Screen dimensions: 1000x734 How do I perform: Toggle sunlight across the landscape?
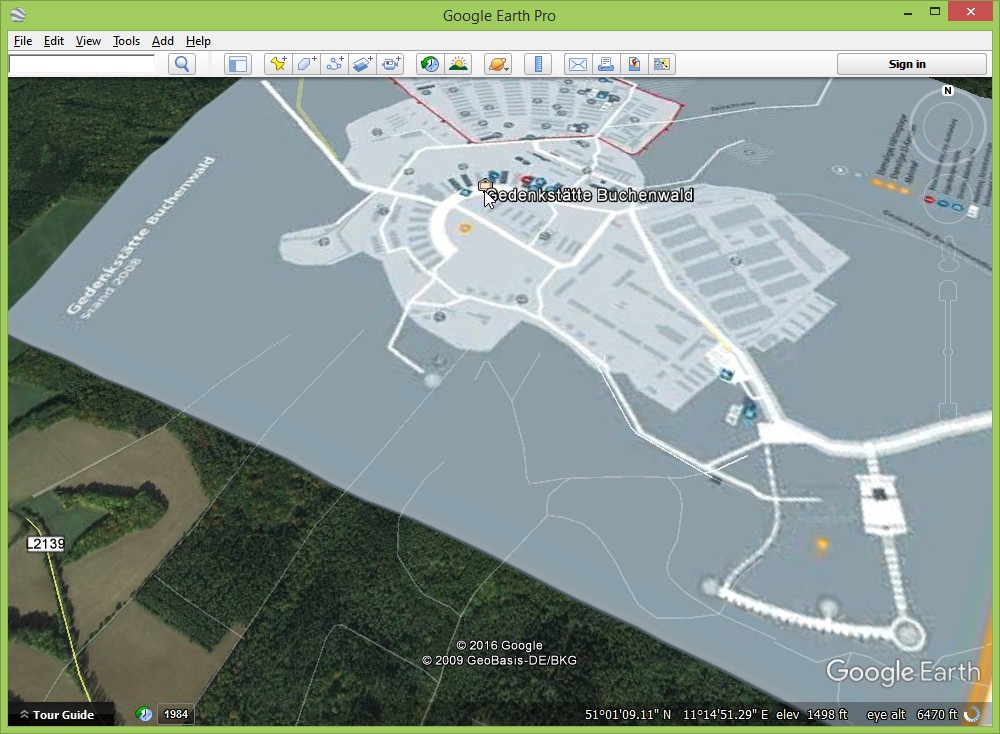tap(458, 64)
